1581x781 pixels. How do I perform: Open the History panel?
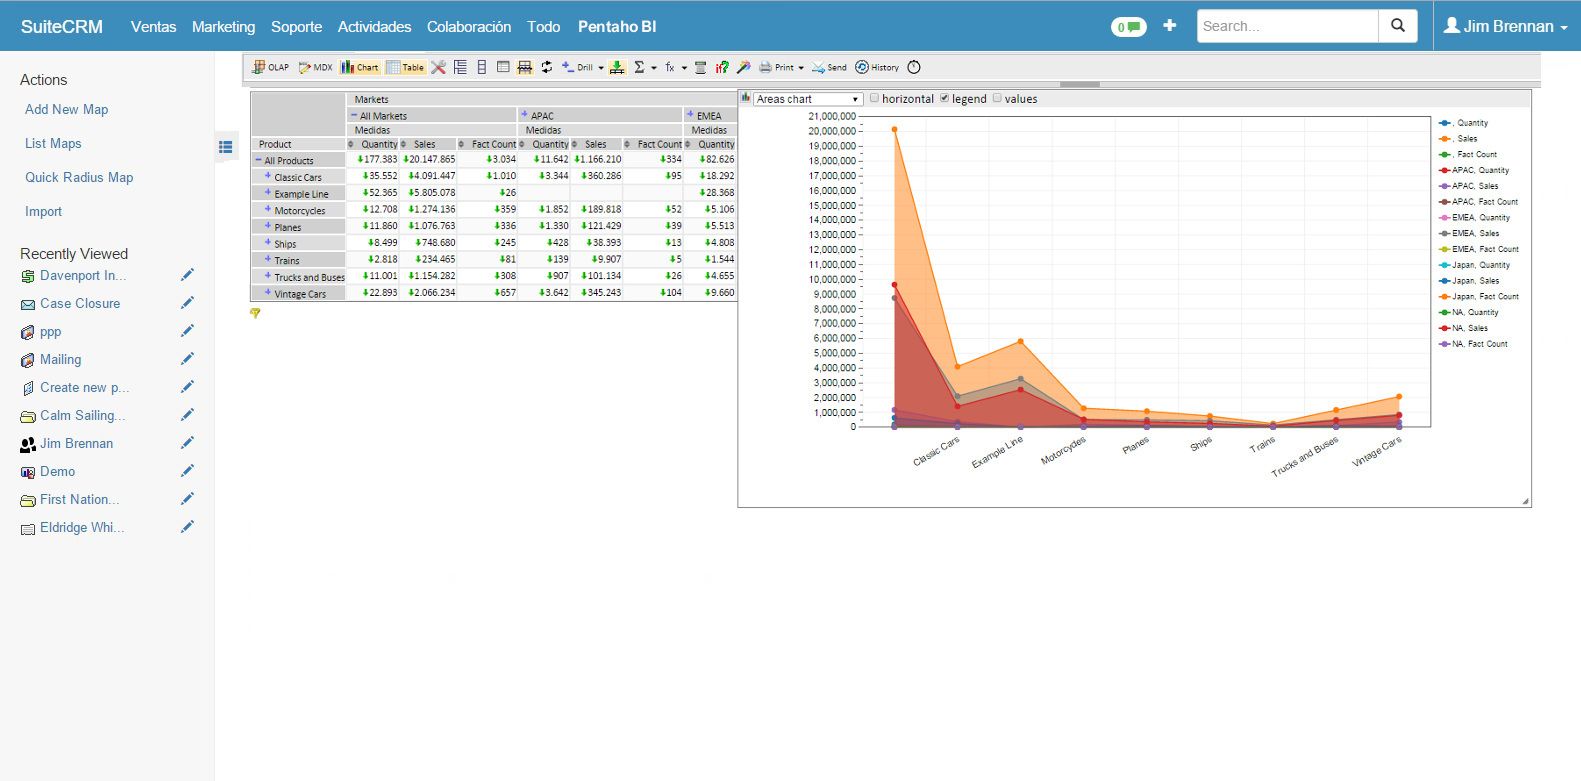pos(877,67)
